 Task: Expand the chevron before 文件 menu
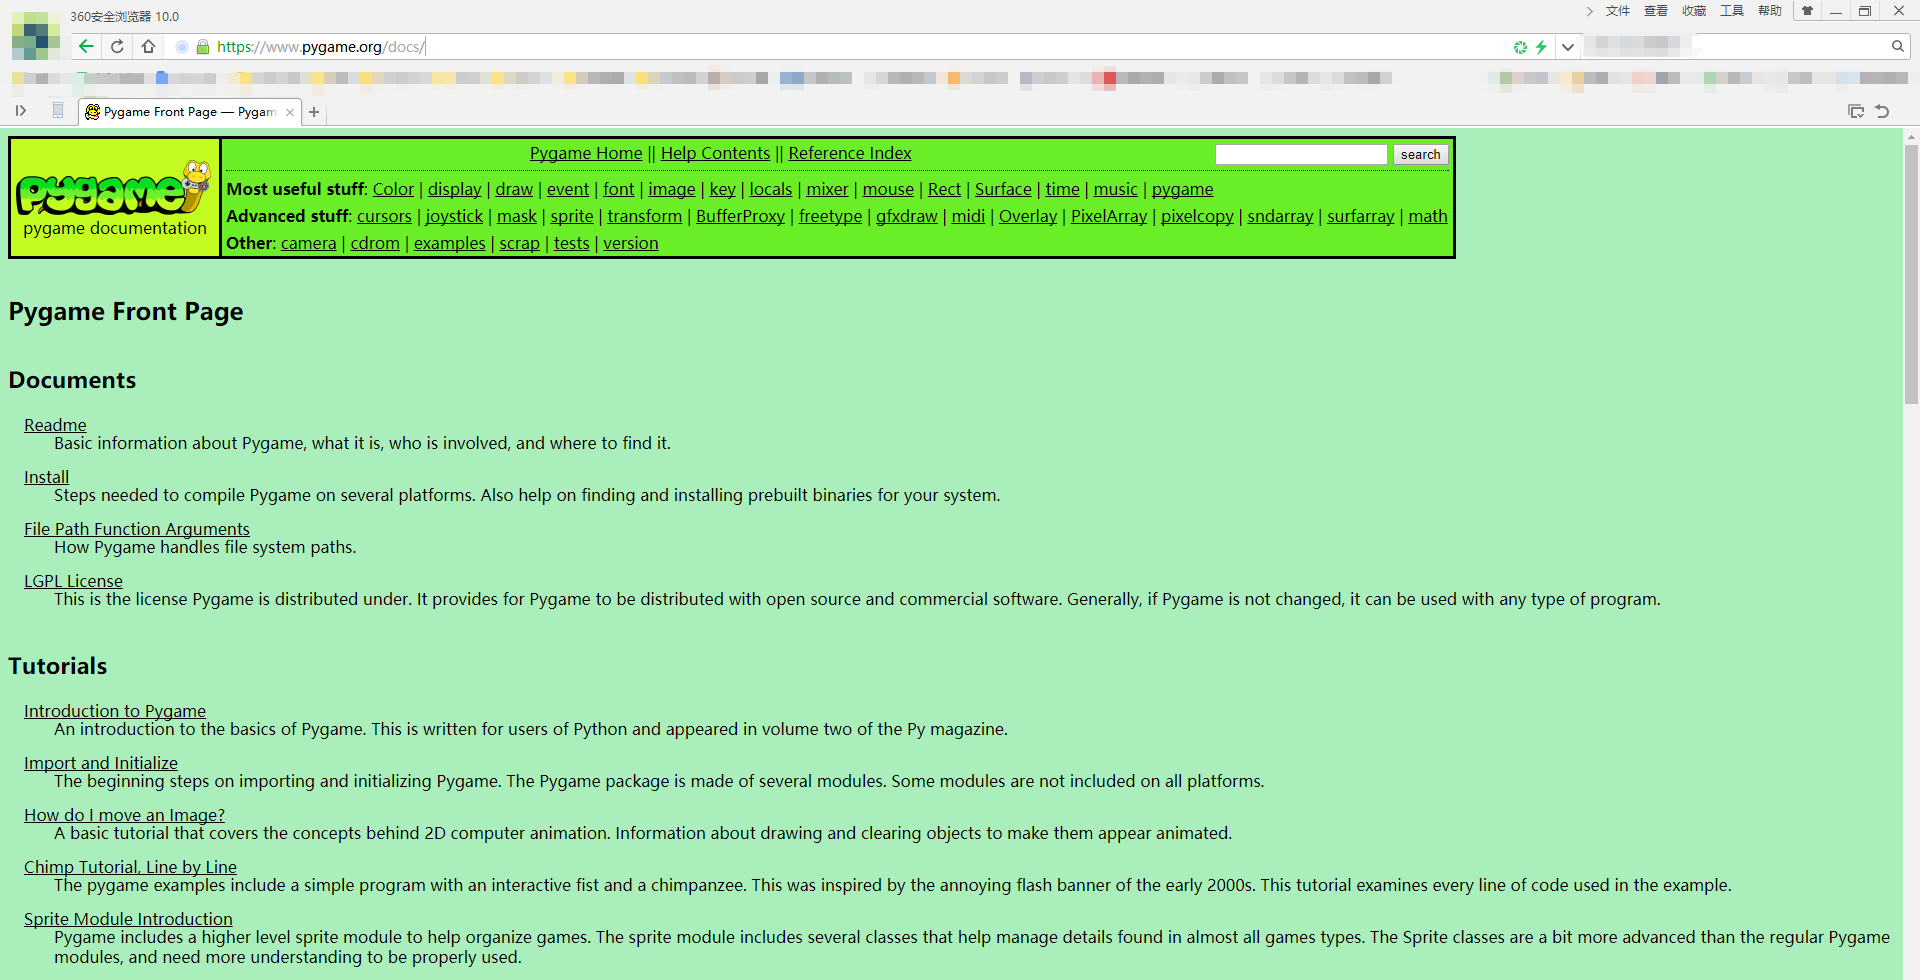tap(1590, 11)
